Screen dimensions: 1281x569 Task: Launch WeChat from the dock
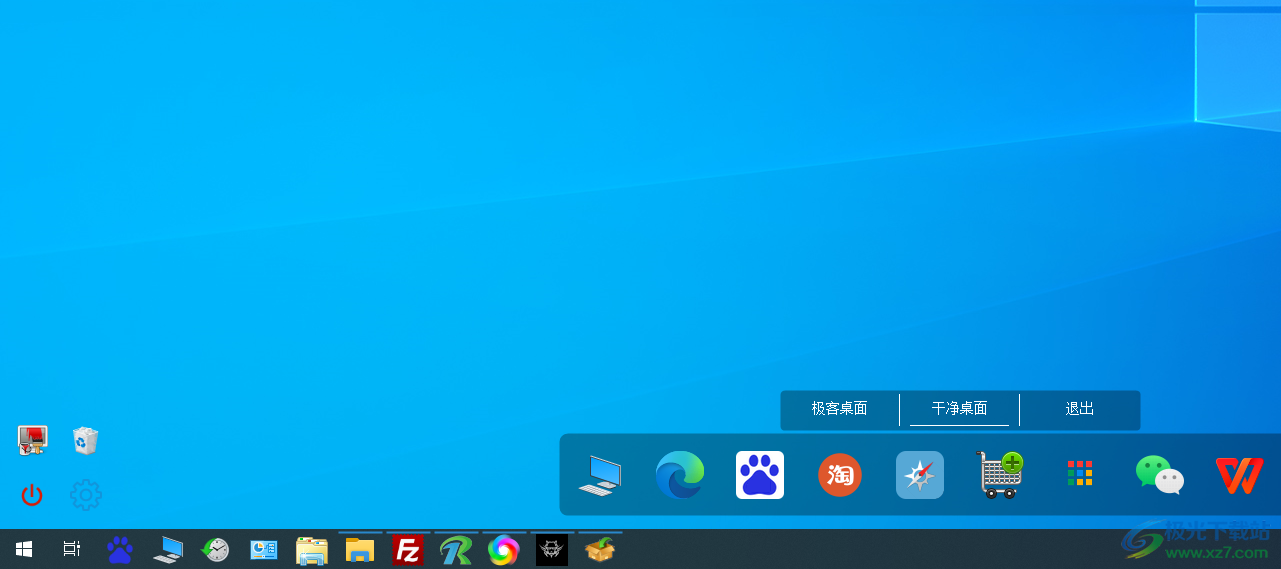click(x=1160, y=475)
